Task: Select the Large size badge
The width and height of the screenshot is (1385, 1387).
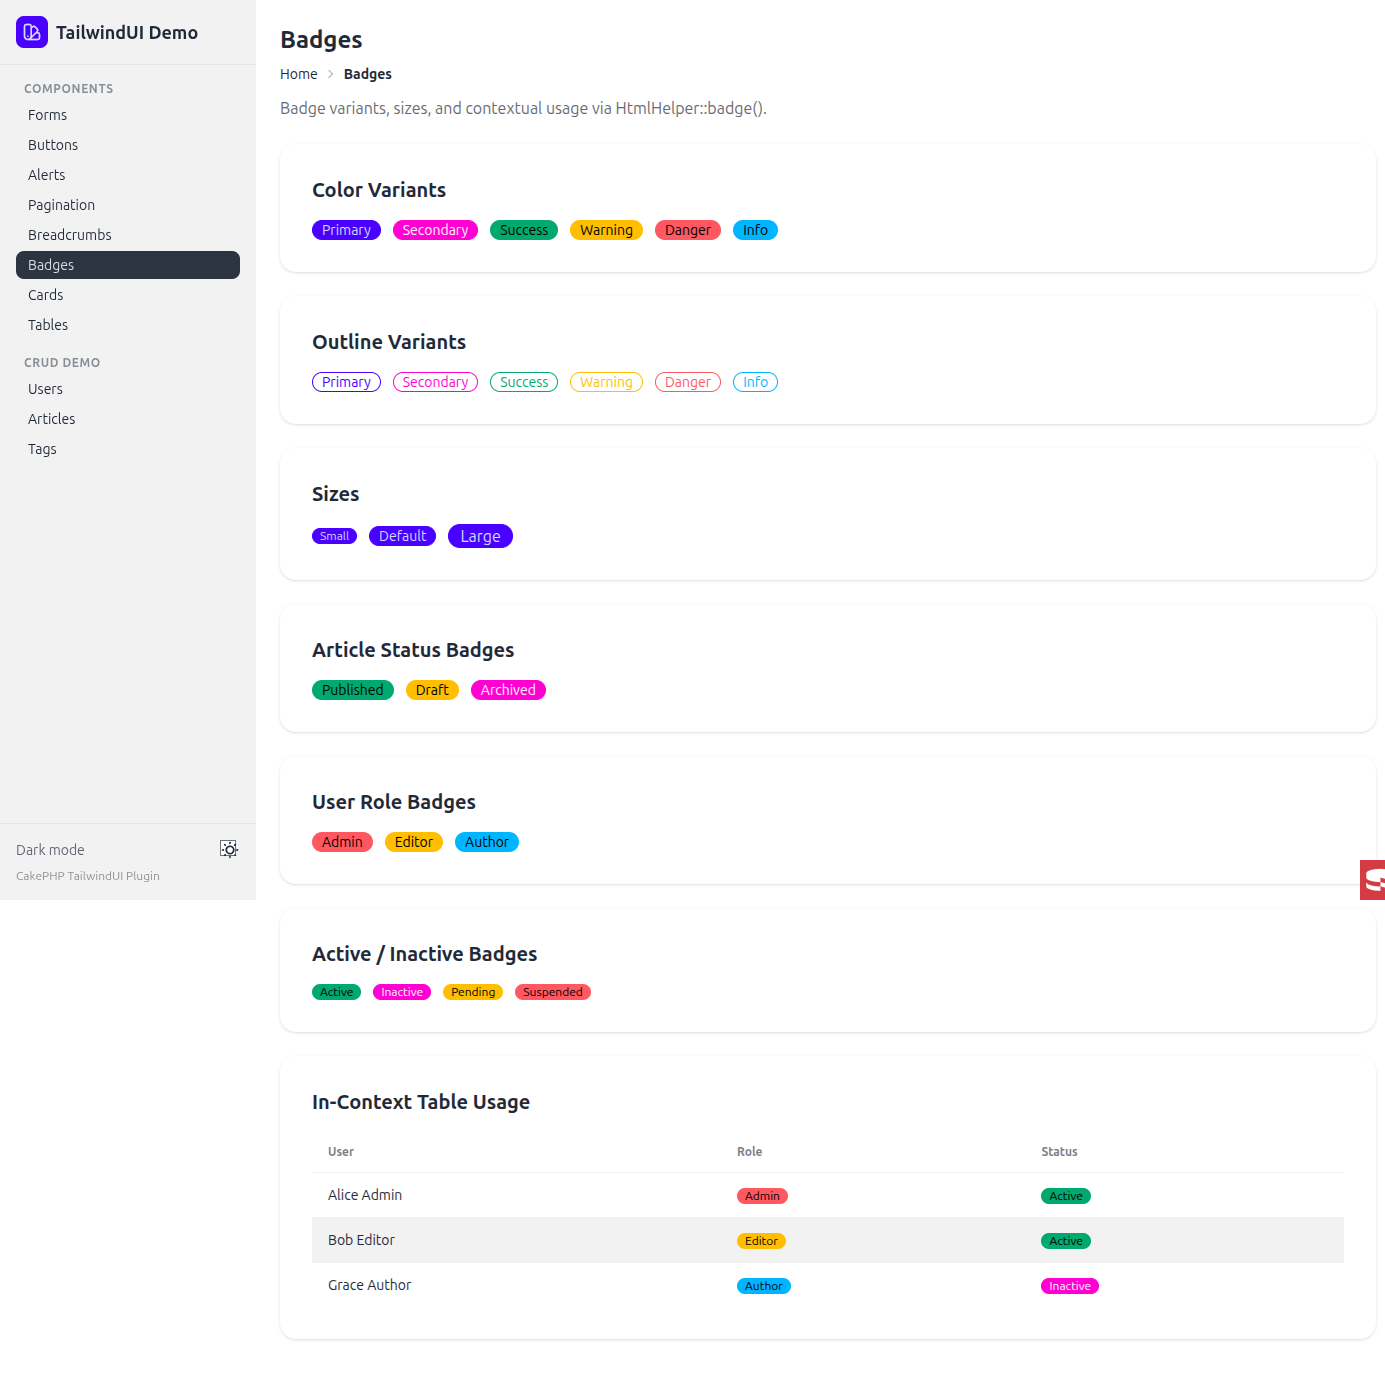Action: tap(480, 536)
